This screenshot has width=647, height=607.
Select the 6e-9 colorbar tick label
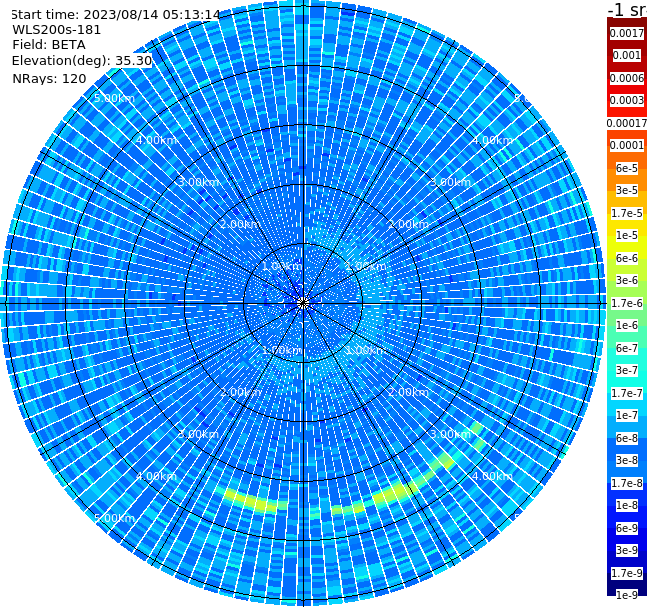point(627,528)
